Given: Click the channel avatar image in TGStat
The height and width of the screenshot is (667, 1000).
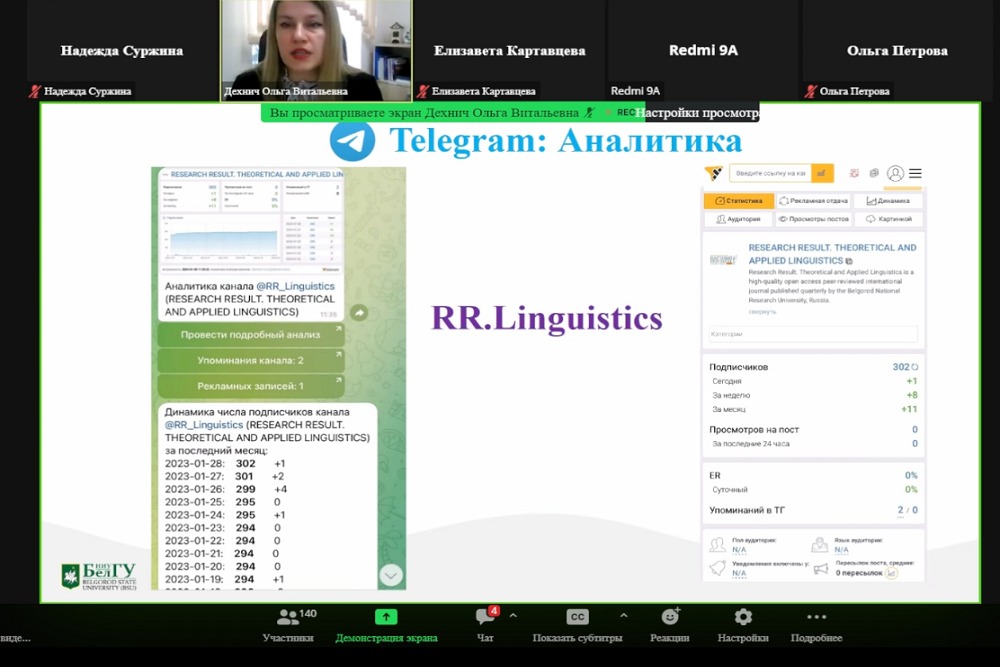Looking at the screenshot, I should tap(723, 260).
